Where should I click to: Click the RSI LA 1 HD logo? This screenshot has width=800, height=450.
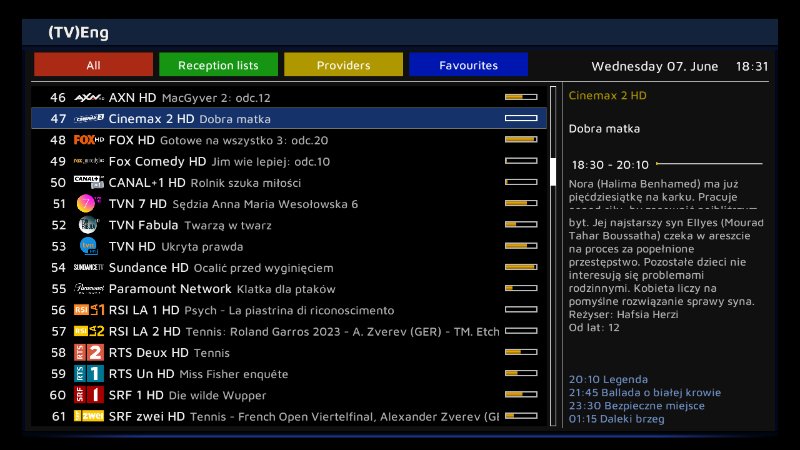pyautogui.click(x=89, y=310)
